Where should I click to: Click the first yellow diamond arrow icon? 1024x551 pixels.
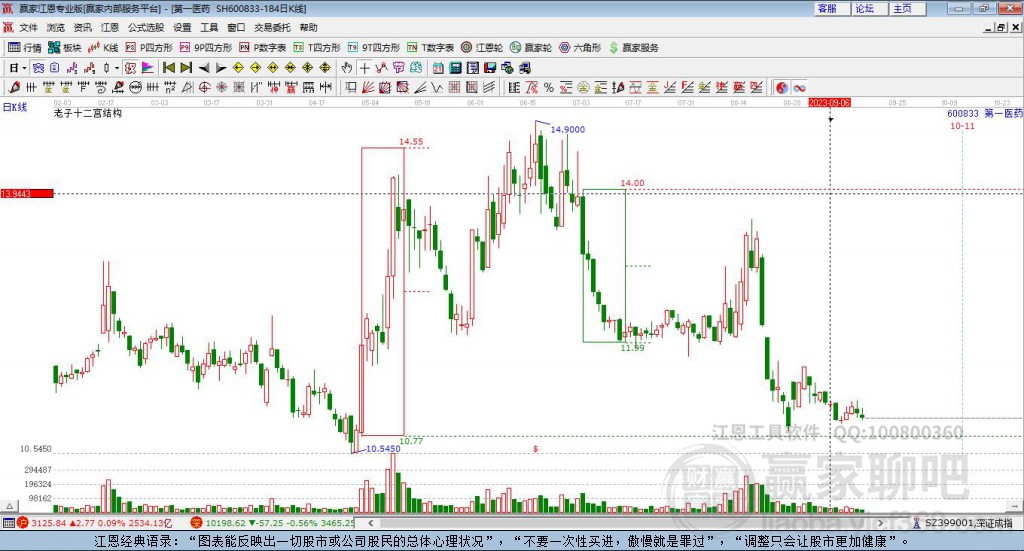[238, 68]
